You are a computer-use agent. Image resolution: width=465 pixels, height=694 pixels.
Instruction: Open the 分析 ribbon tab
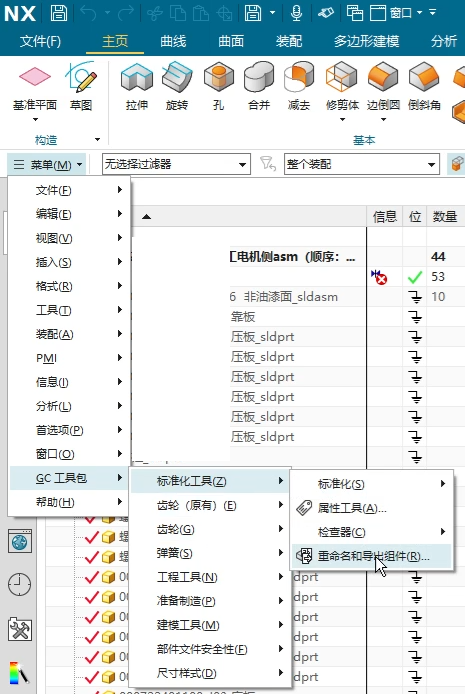point(444,41)
